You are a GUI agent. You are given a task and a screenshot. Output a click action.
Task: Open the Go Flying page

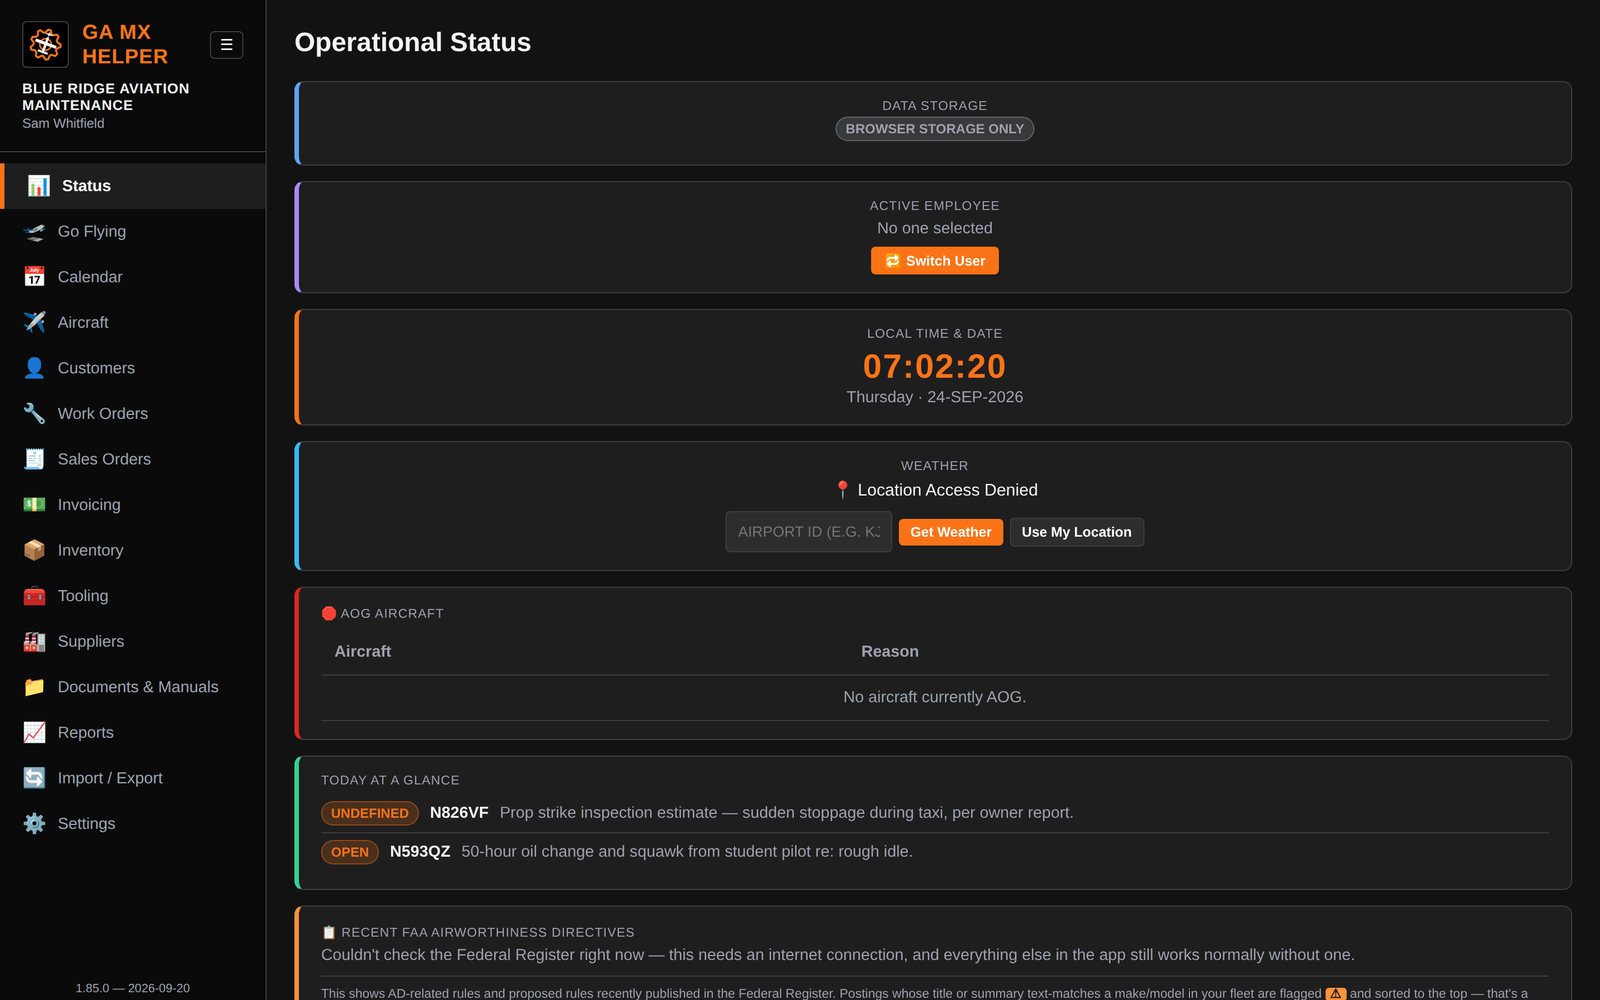pos(133,232)
